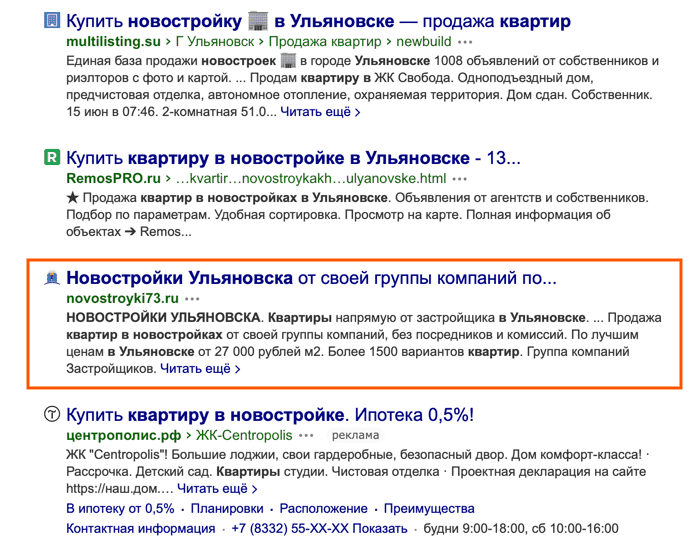Image resolution: width=692 pixels, height=548 pixels.
Task: Open 'Купить новостройку в Ульяновске' result title
Action: [318, 21]
